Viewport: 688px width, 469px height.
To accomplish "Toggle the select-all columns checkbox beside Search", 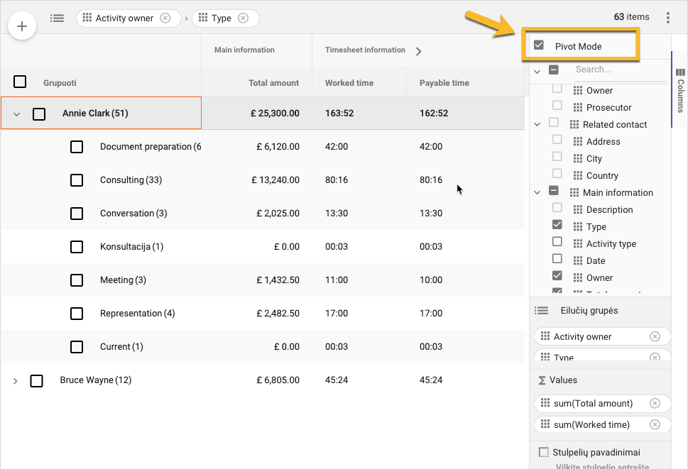I will 554,69.
